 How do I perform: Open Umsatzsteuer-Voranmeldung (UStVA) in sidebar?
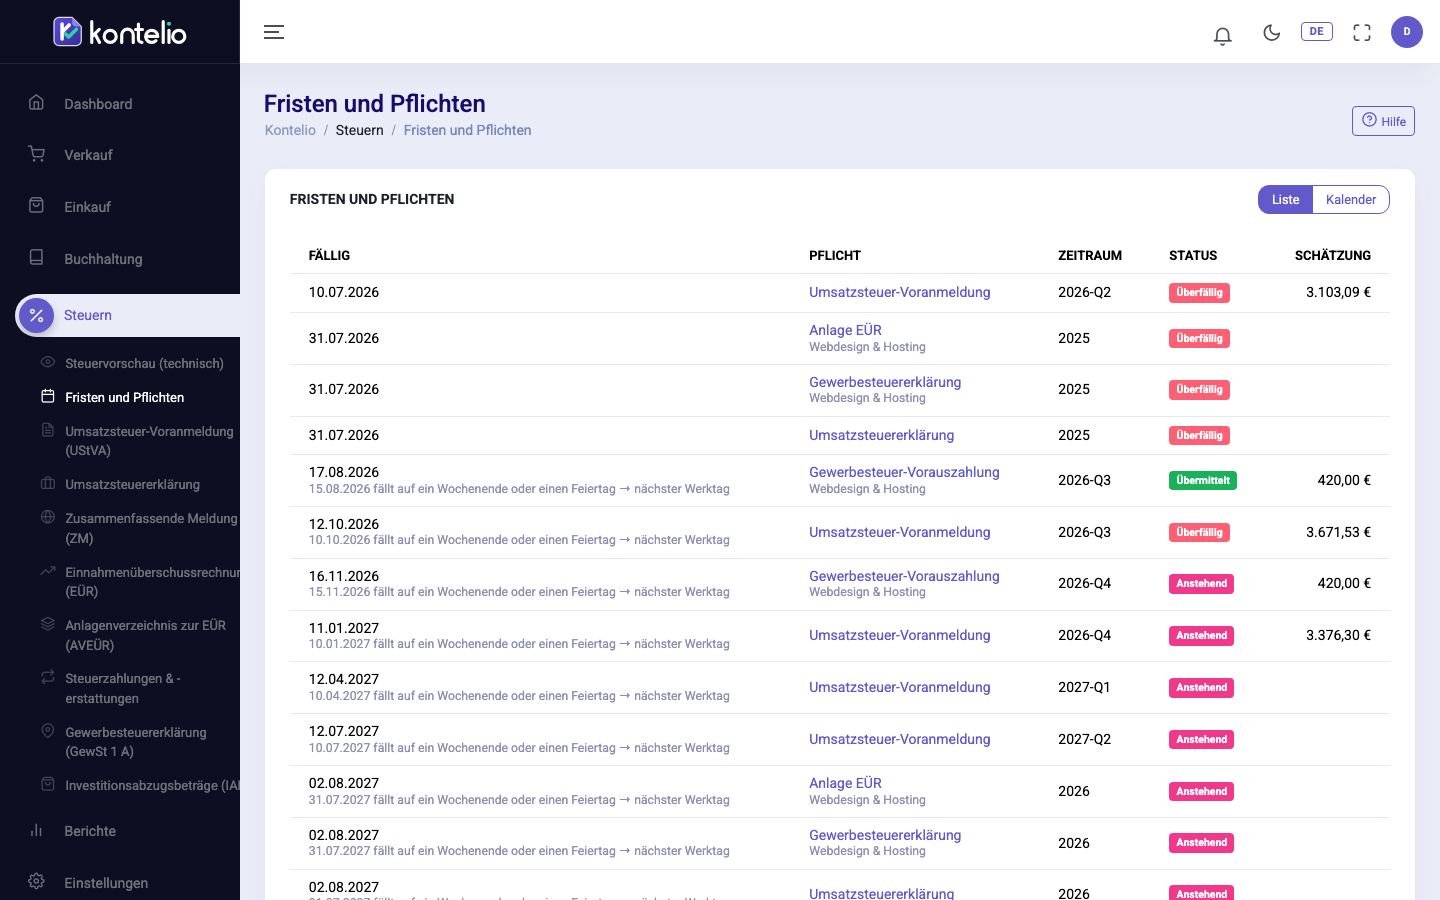(149, 441)
